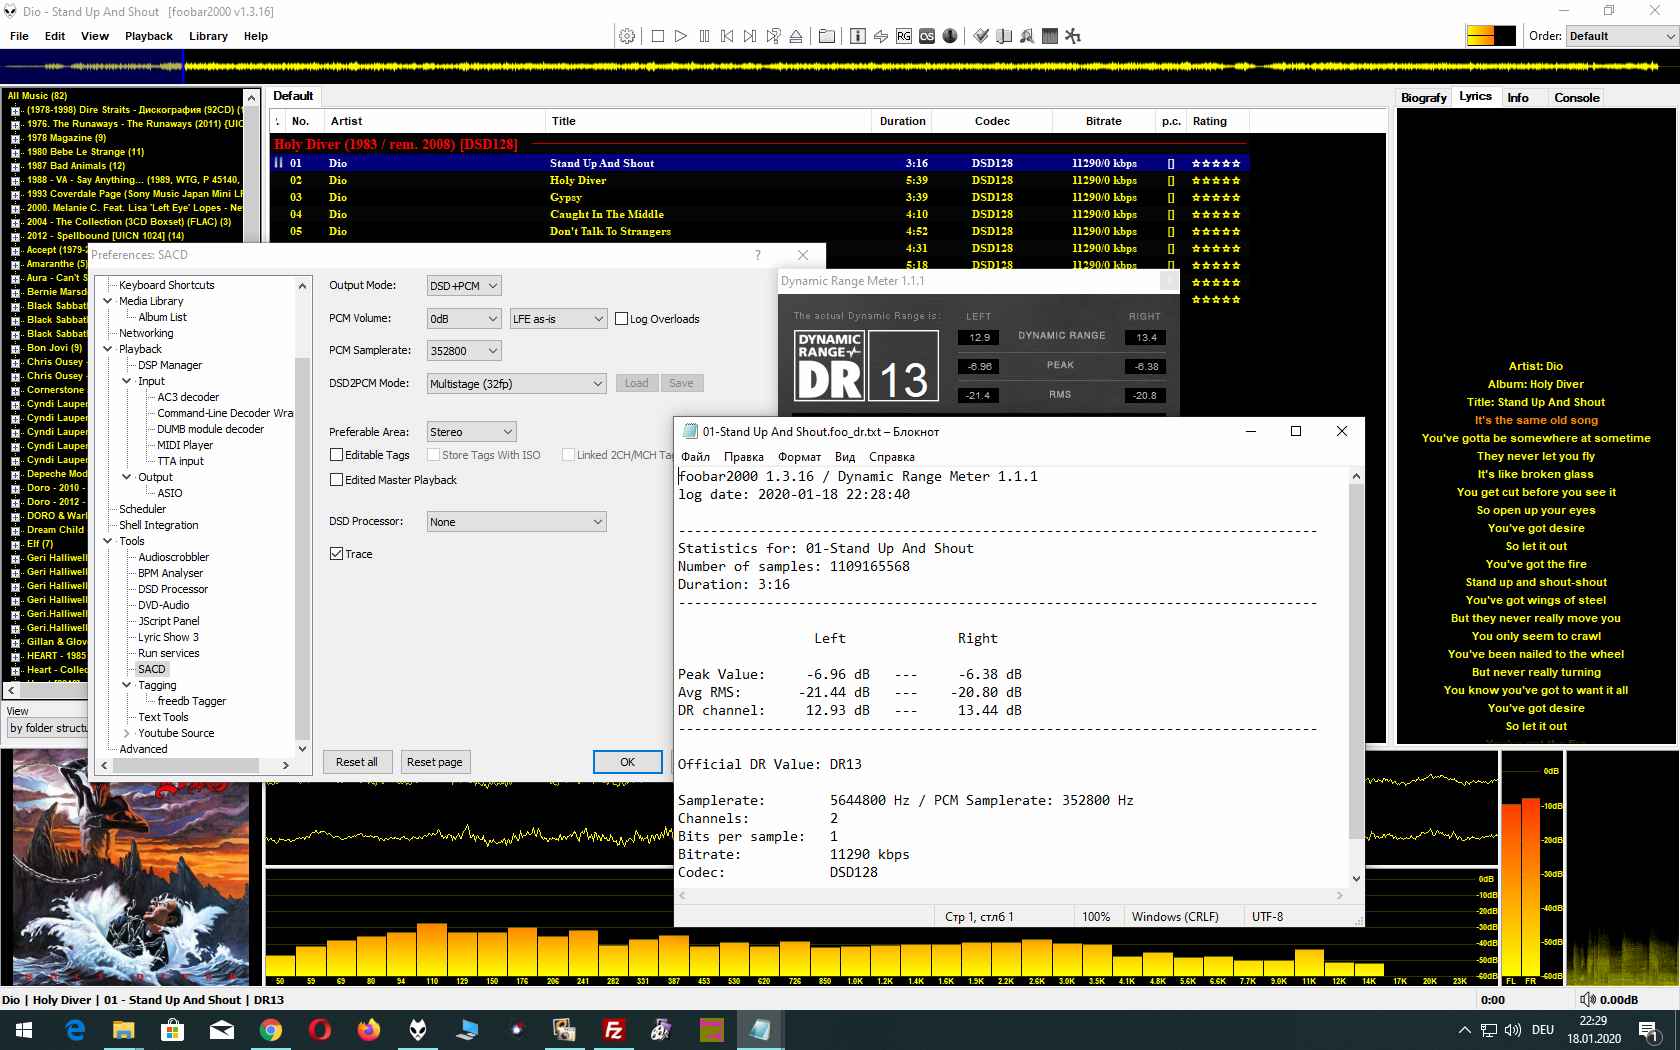Open the Output Mode dropdown
The width and height of the screenshot is (1680, 1050).
[x=464, y=286]
